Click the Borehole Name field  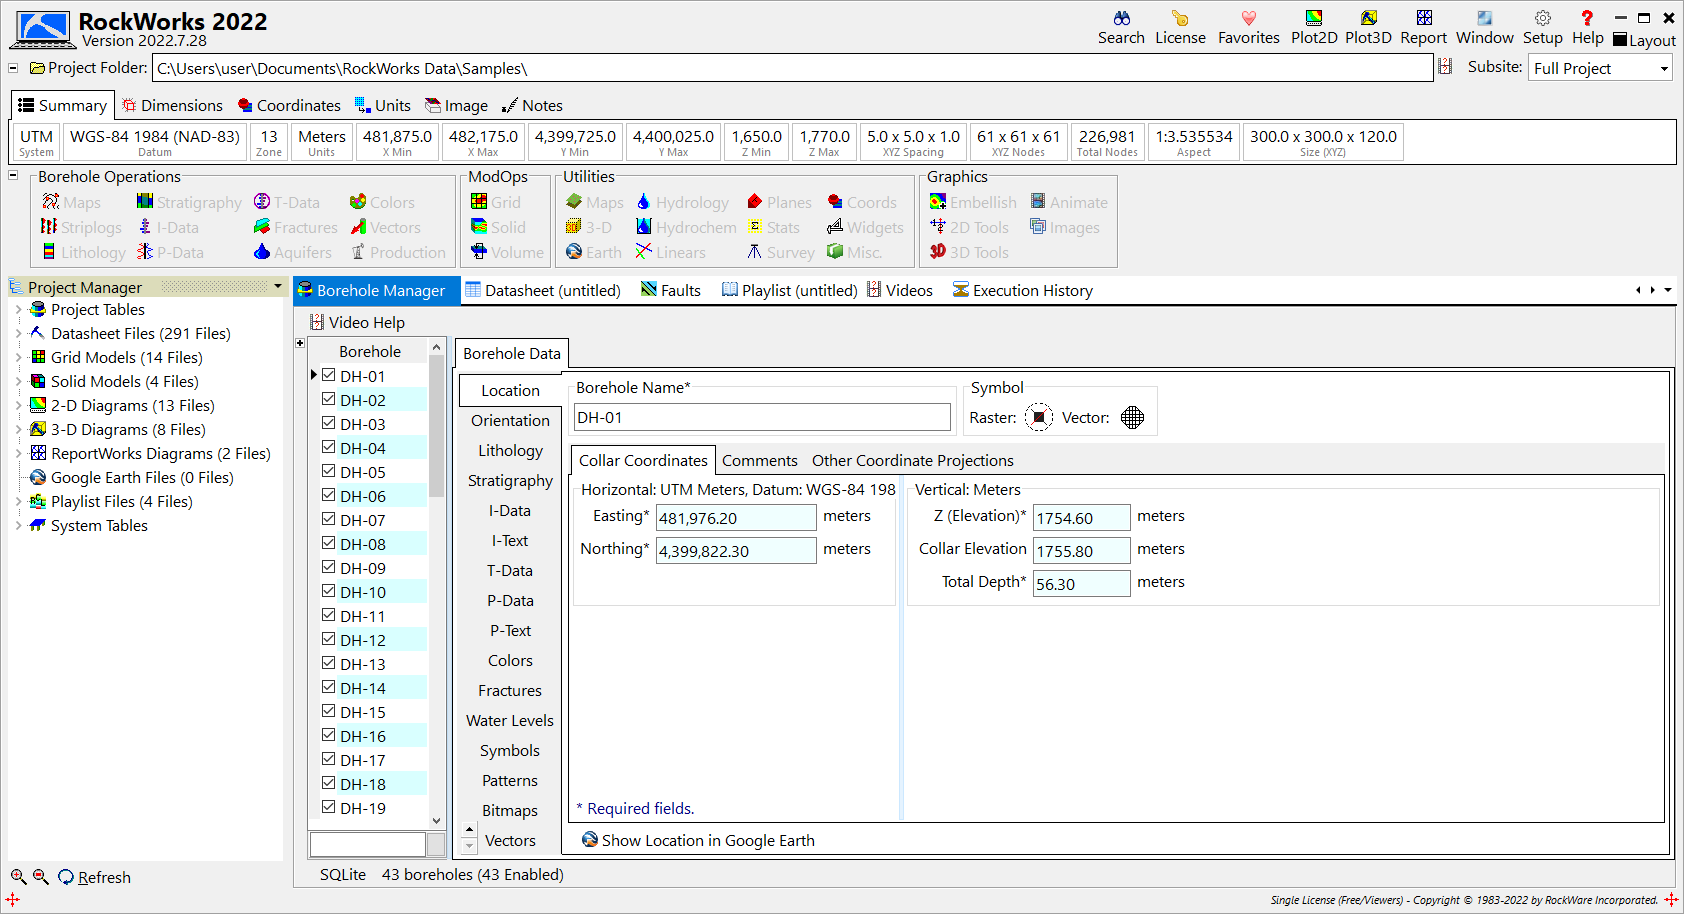[762, 417]
